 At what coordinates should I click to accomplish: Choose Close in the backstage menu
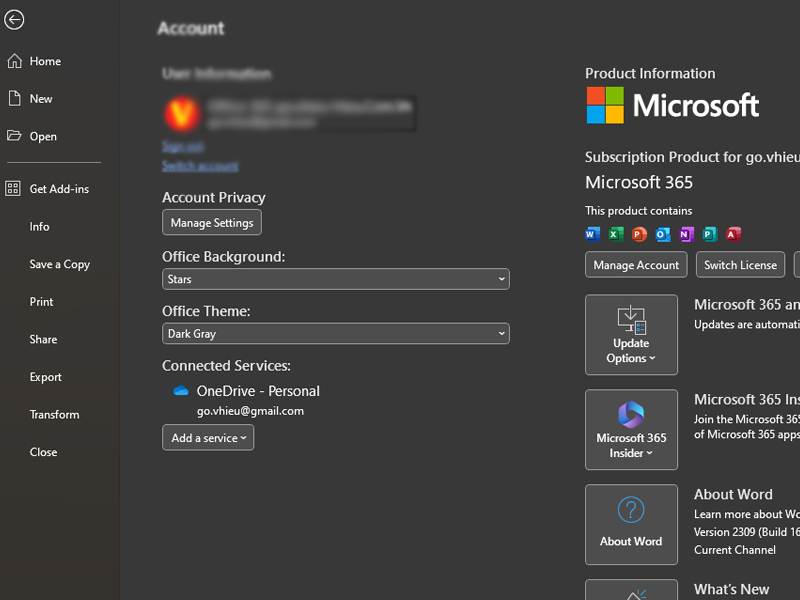click(x=43, y=452)
